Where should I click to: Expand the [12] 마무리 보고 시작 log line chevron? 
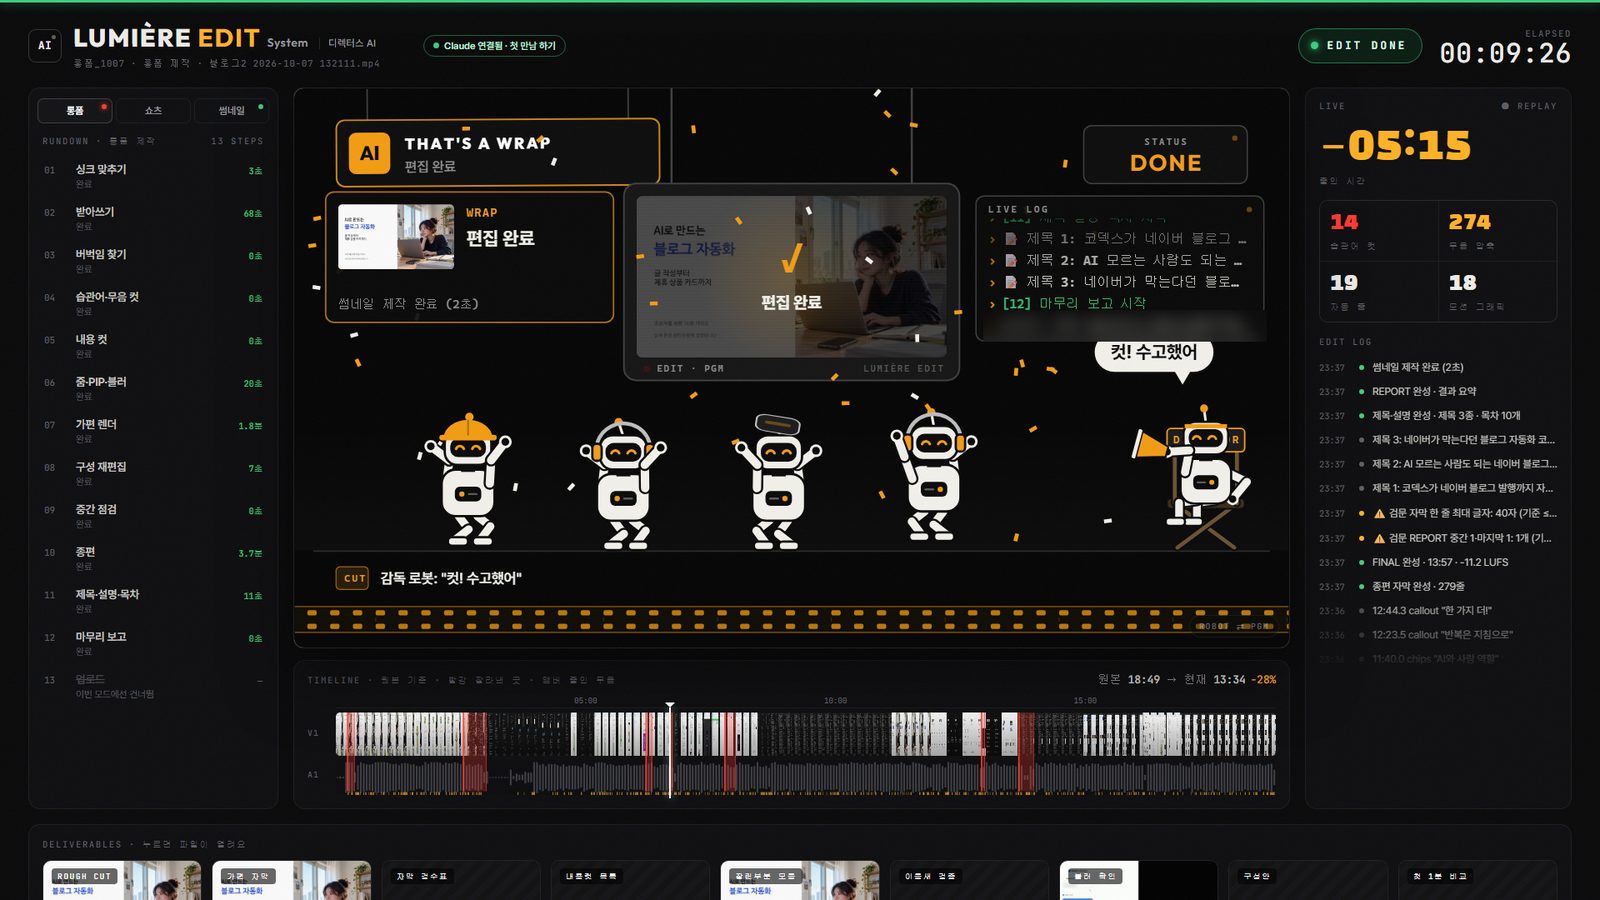pos(992,304)
